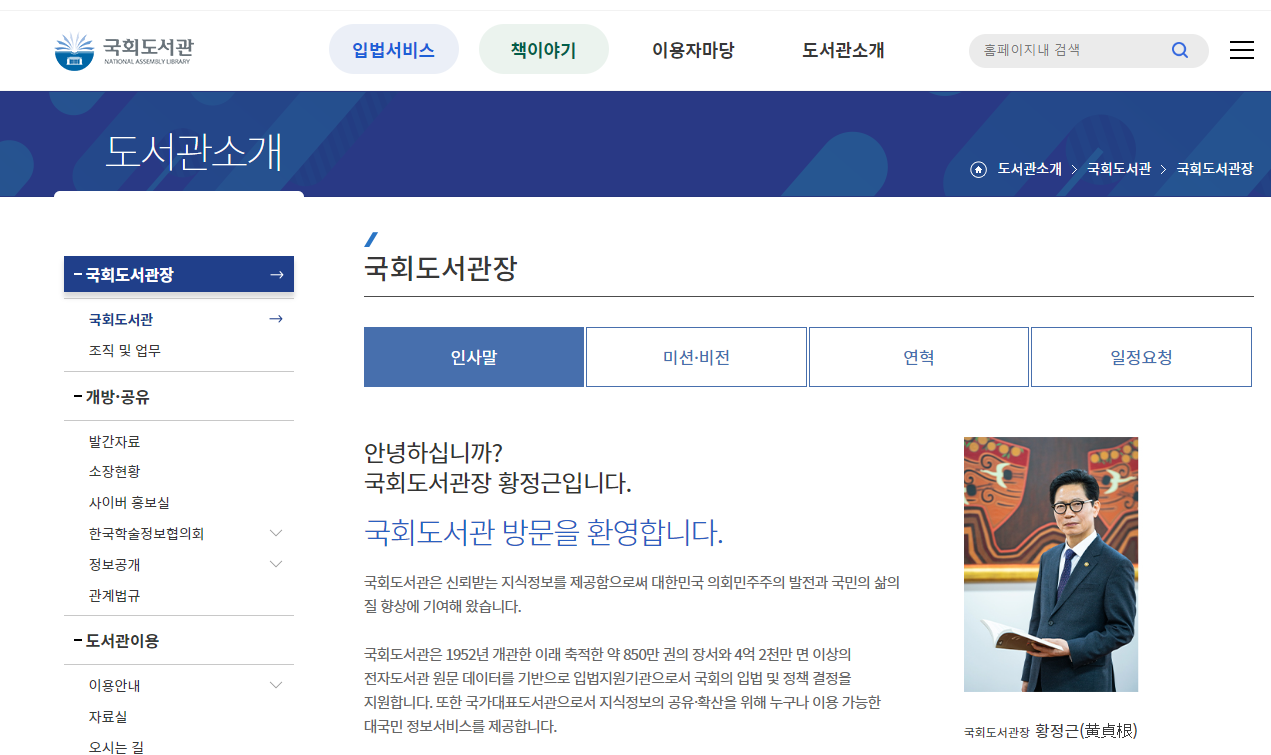
Task: Open 소장현황 in sidebar
Action: point(114,471)
